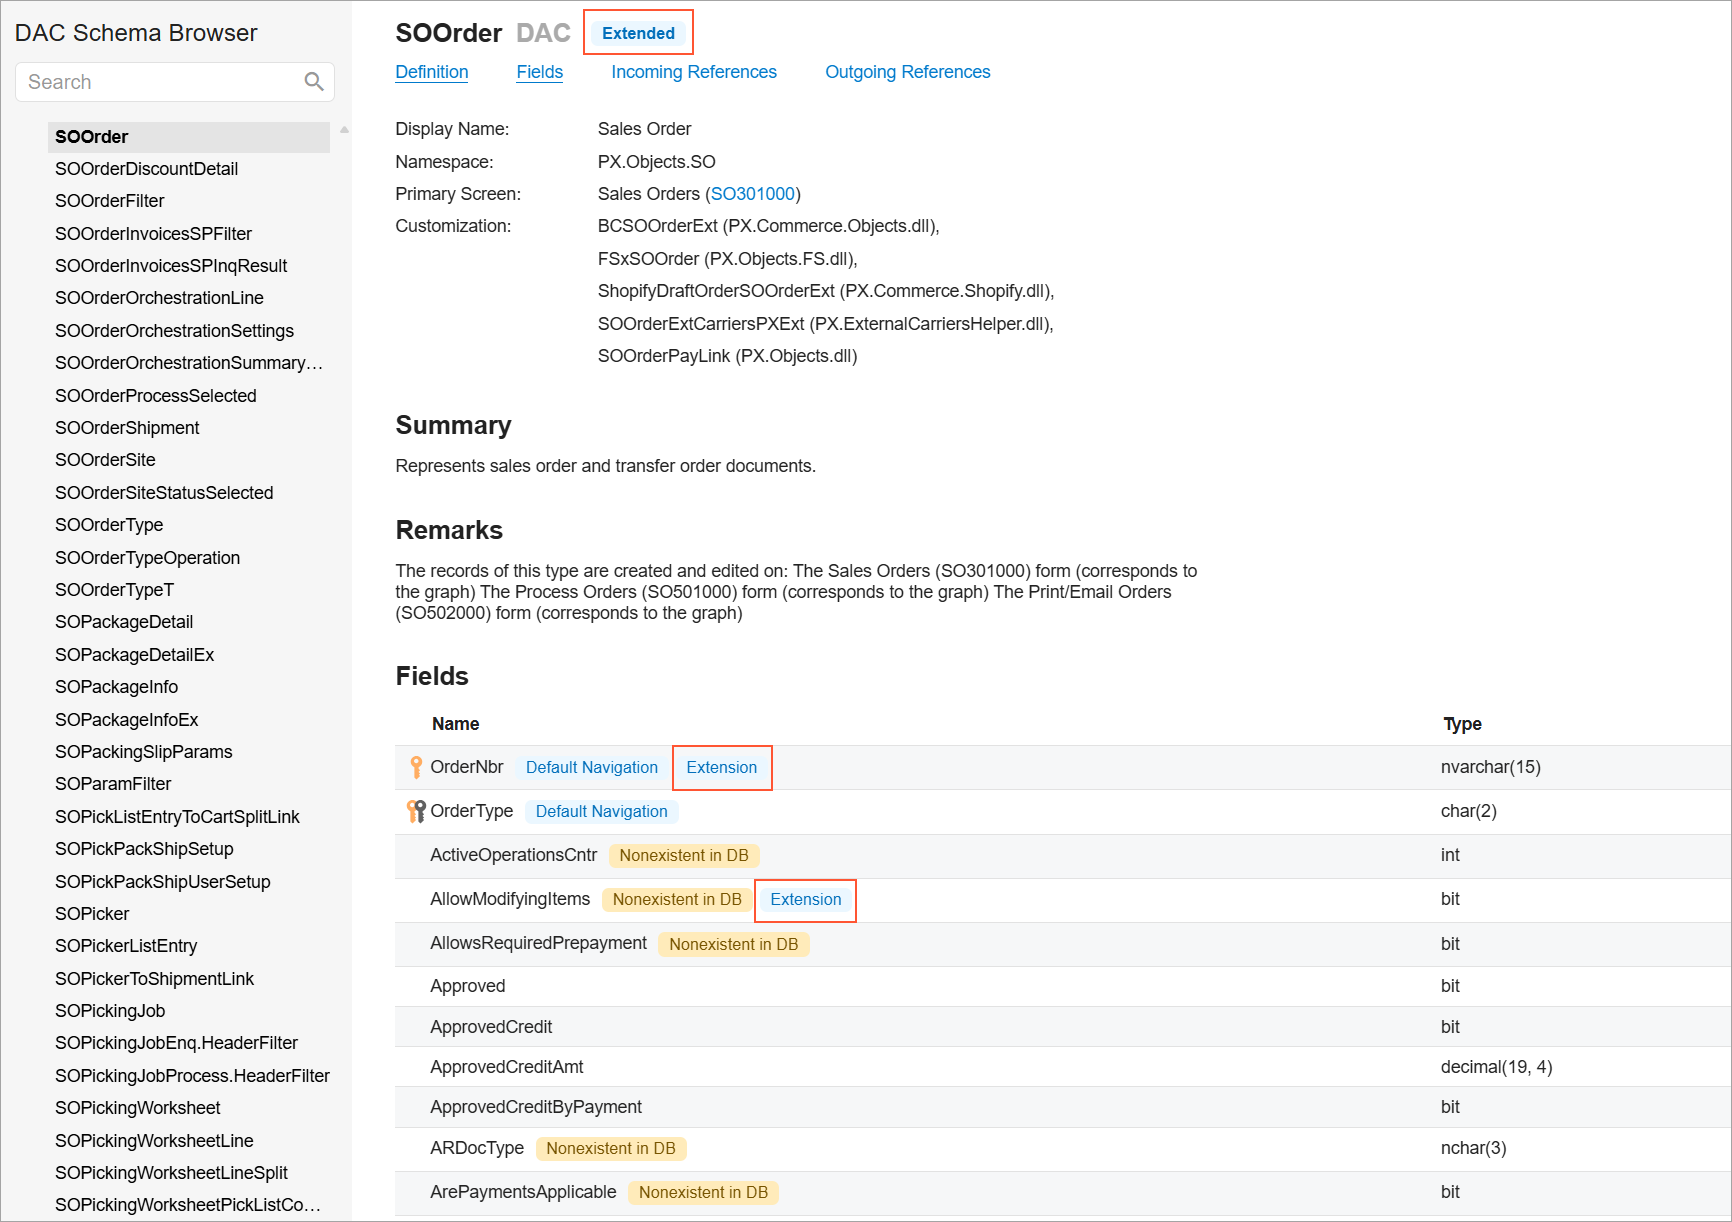The height and width of the screenshot is (1222, 1732).
Task: Select the truncated SOOrderOrchestrationSummary entry
Action: (x=189, y=363)
